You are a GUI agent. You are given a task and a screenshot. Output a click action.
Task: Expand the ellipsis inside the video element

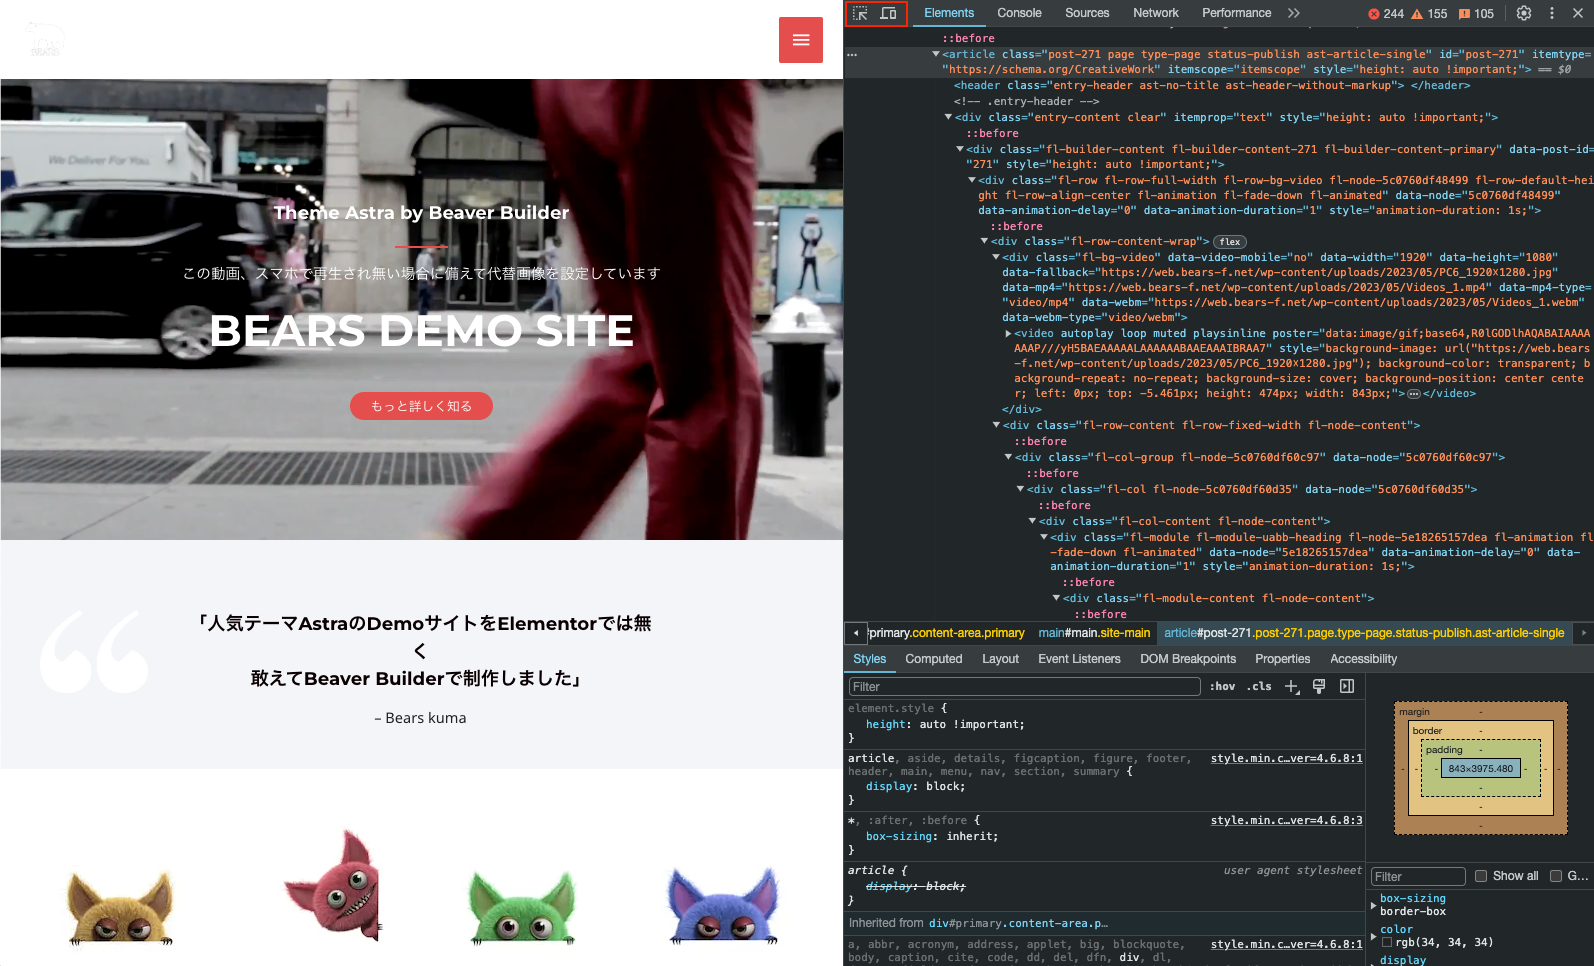click(1414, 394)
